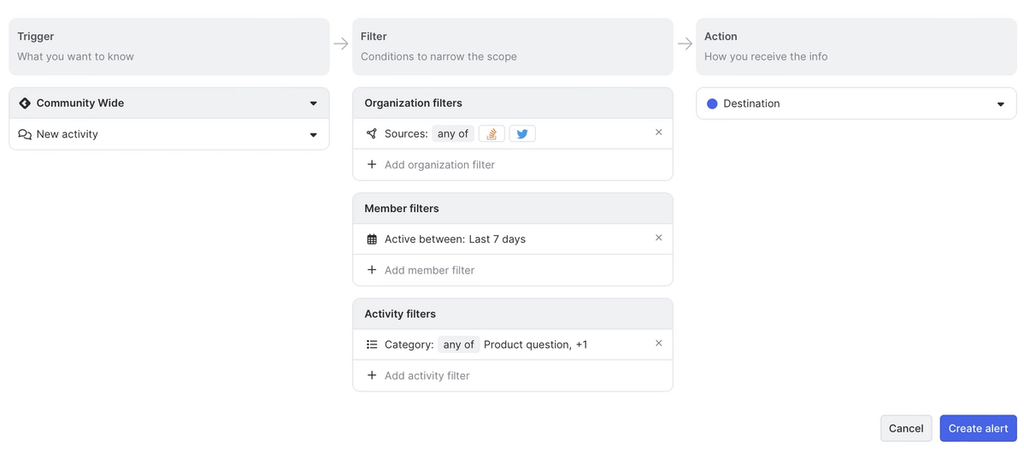
Task: Expand the New activity dropdown
Action: pyautogui.click(x=313, y=135)
